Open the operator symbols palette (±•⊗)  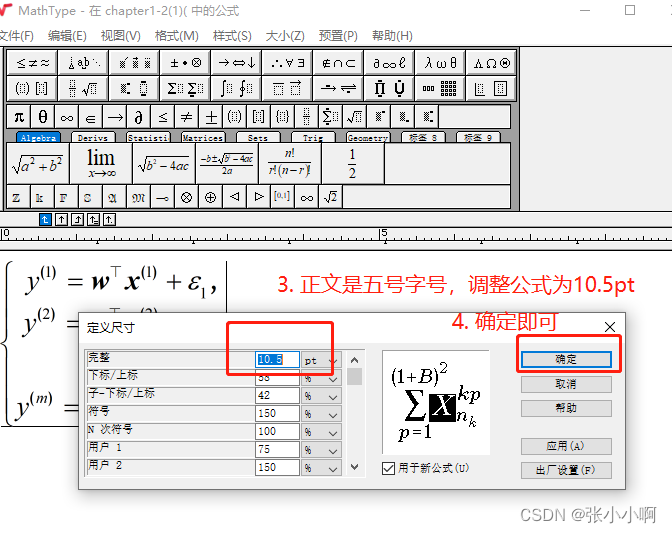pyautogui.click(x=185, y=63)
